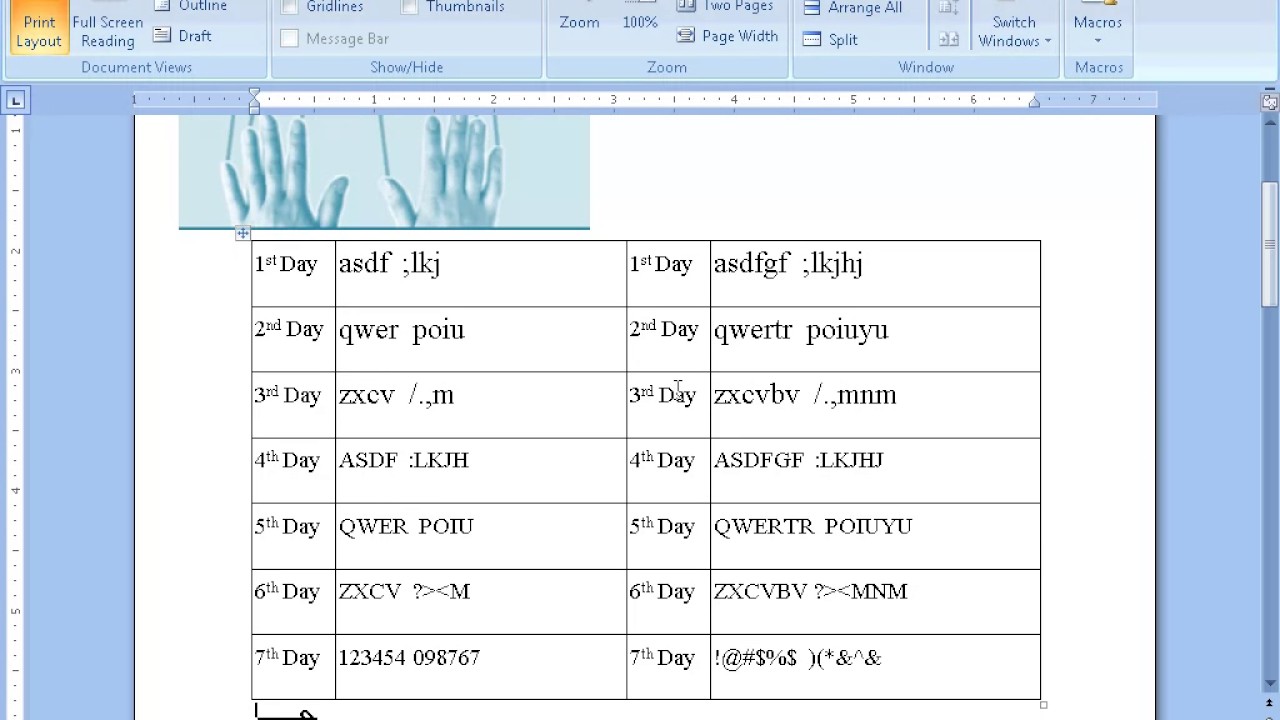This screenshot has height=720, width=1280.
Task: Click "2nd Day" in the third column
Action: click(x=664, y=329)
